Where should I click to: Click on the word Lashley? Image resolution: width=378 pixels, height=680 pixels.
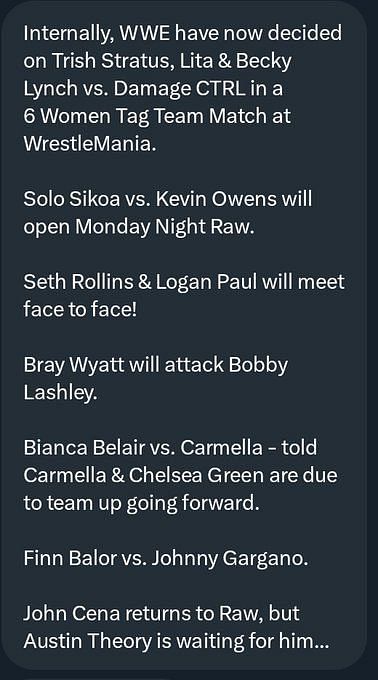tap(60, 393)
